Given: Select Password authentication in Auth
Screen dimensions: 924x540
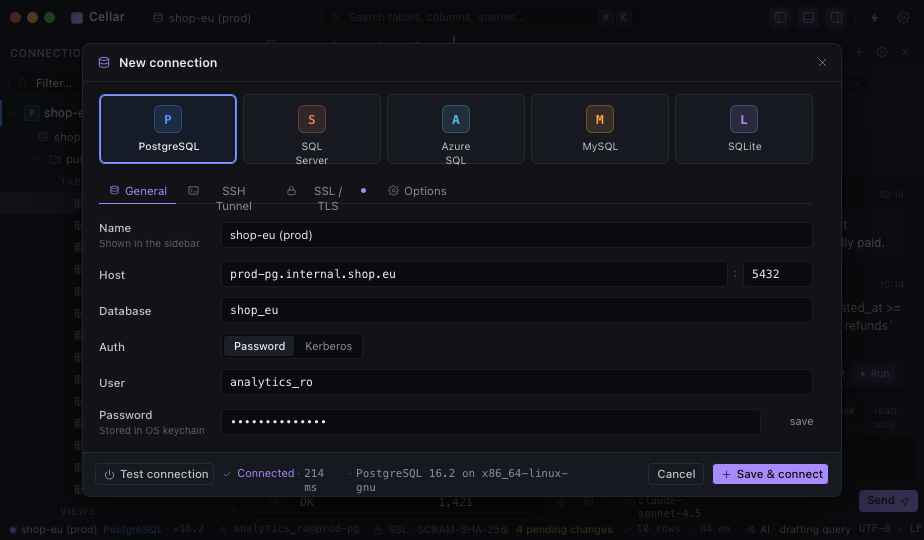Looking at the screenshot, I should pos(259,346).
